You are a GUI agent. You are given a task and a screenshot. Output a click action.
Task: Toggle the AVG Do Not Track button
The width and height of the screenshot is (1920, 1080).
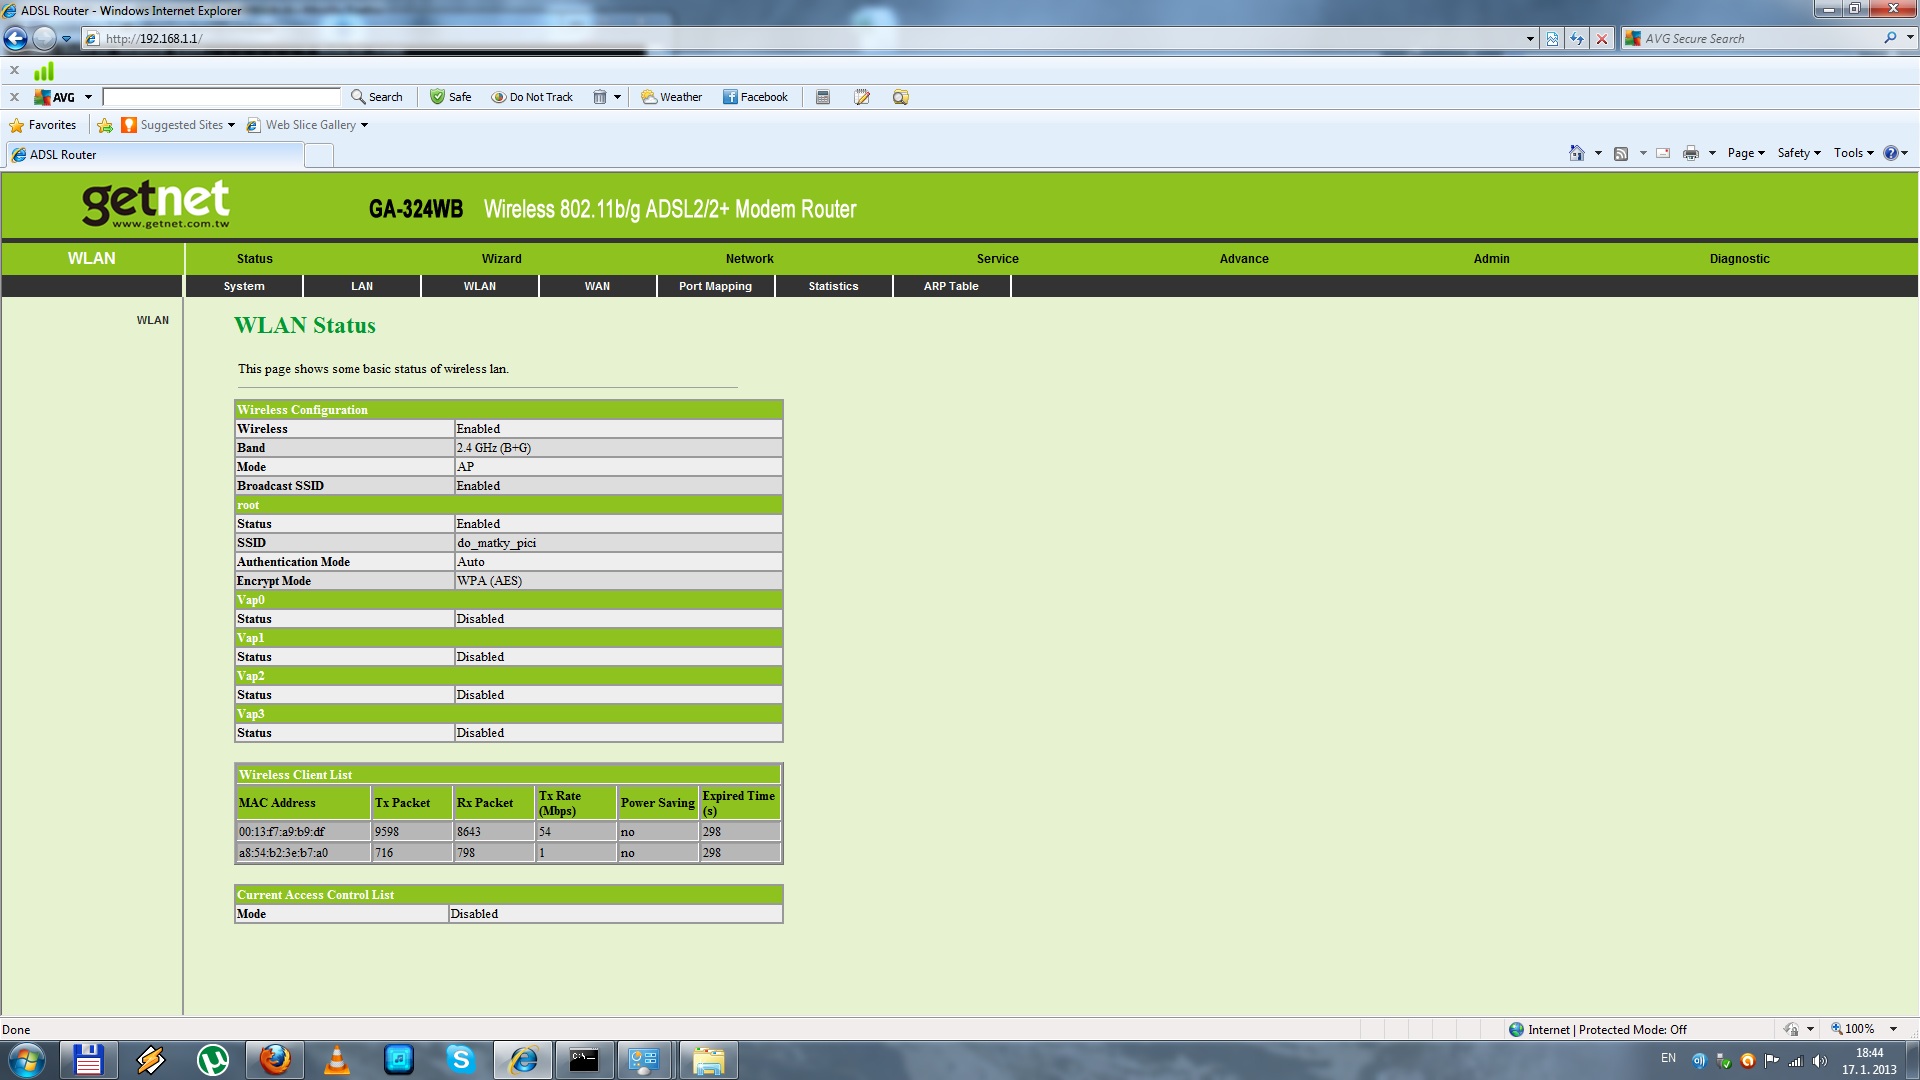[x=532, y=97]
